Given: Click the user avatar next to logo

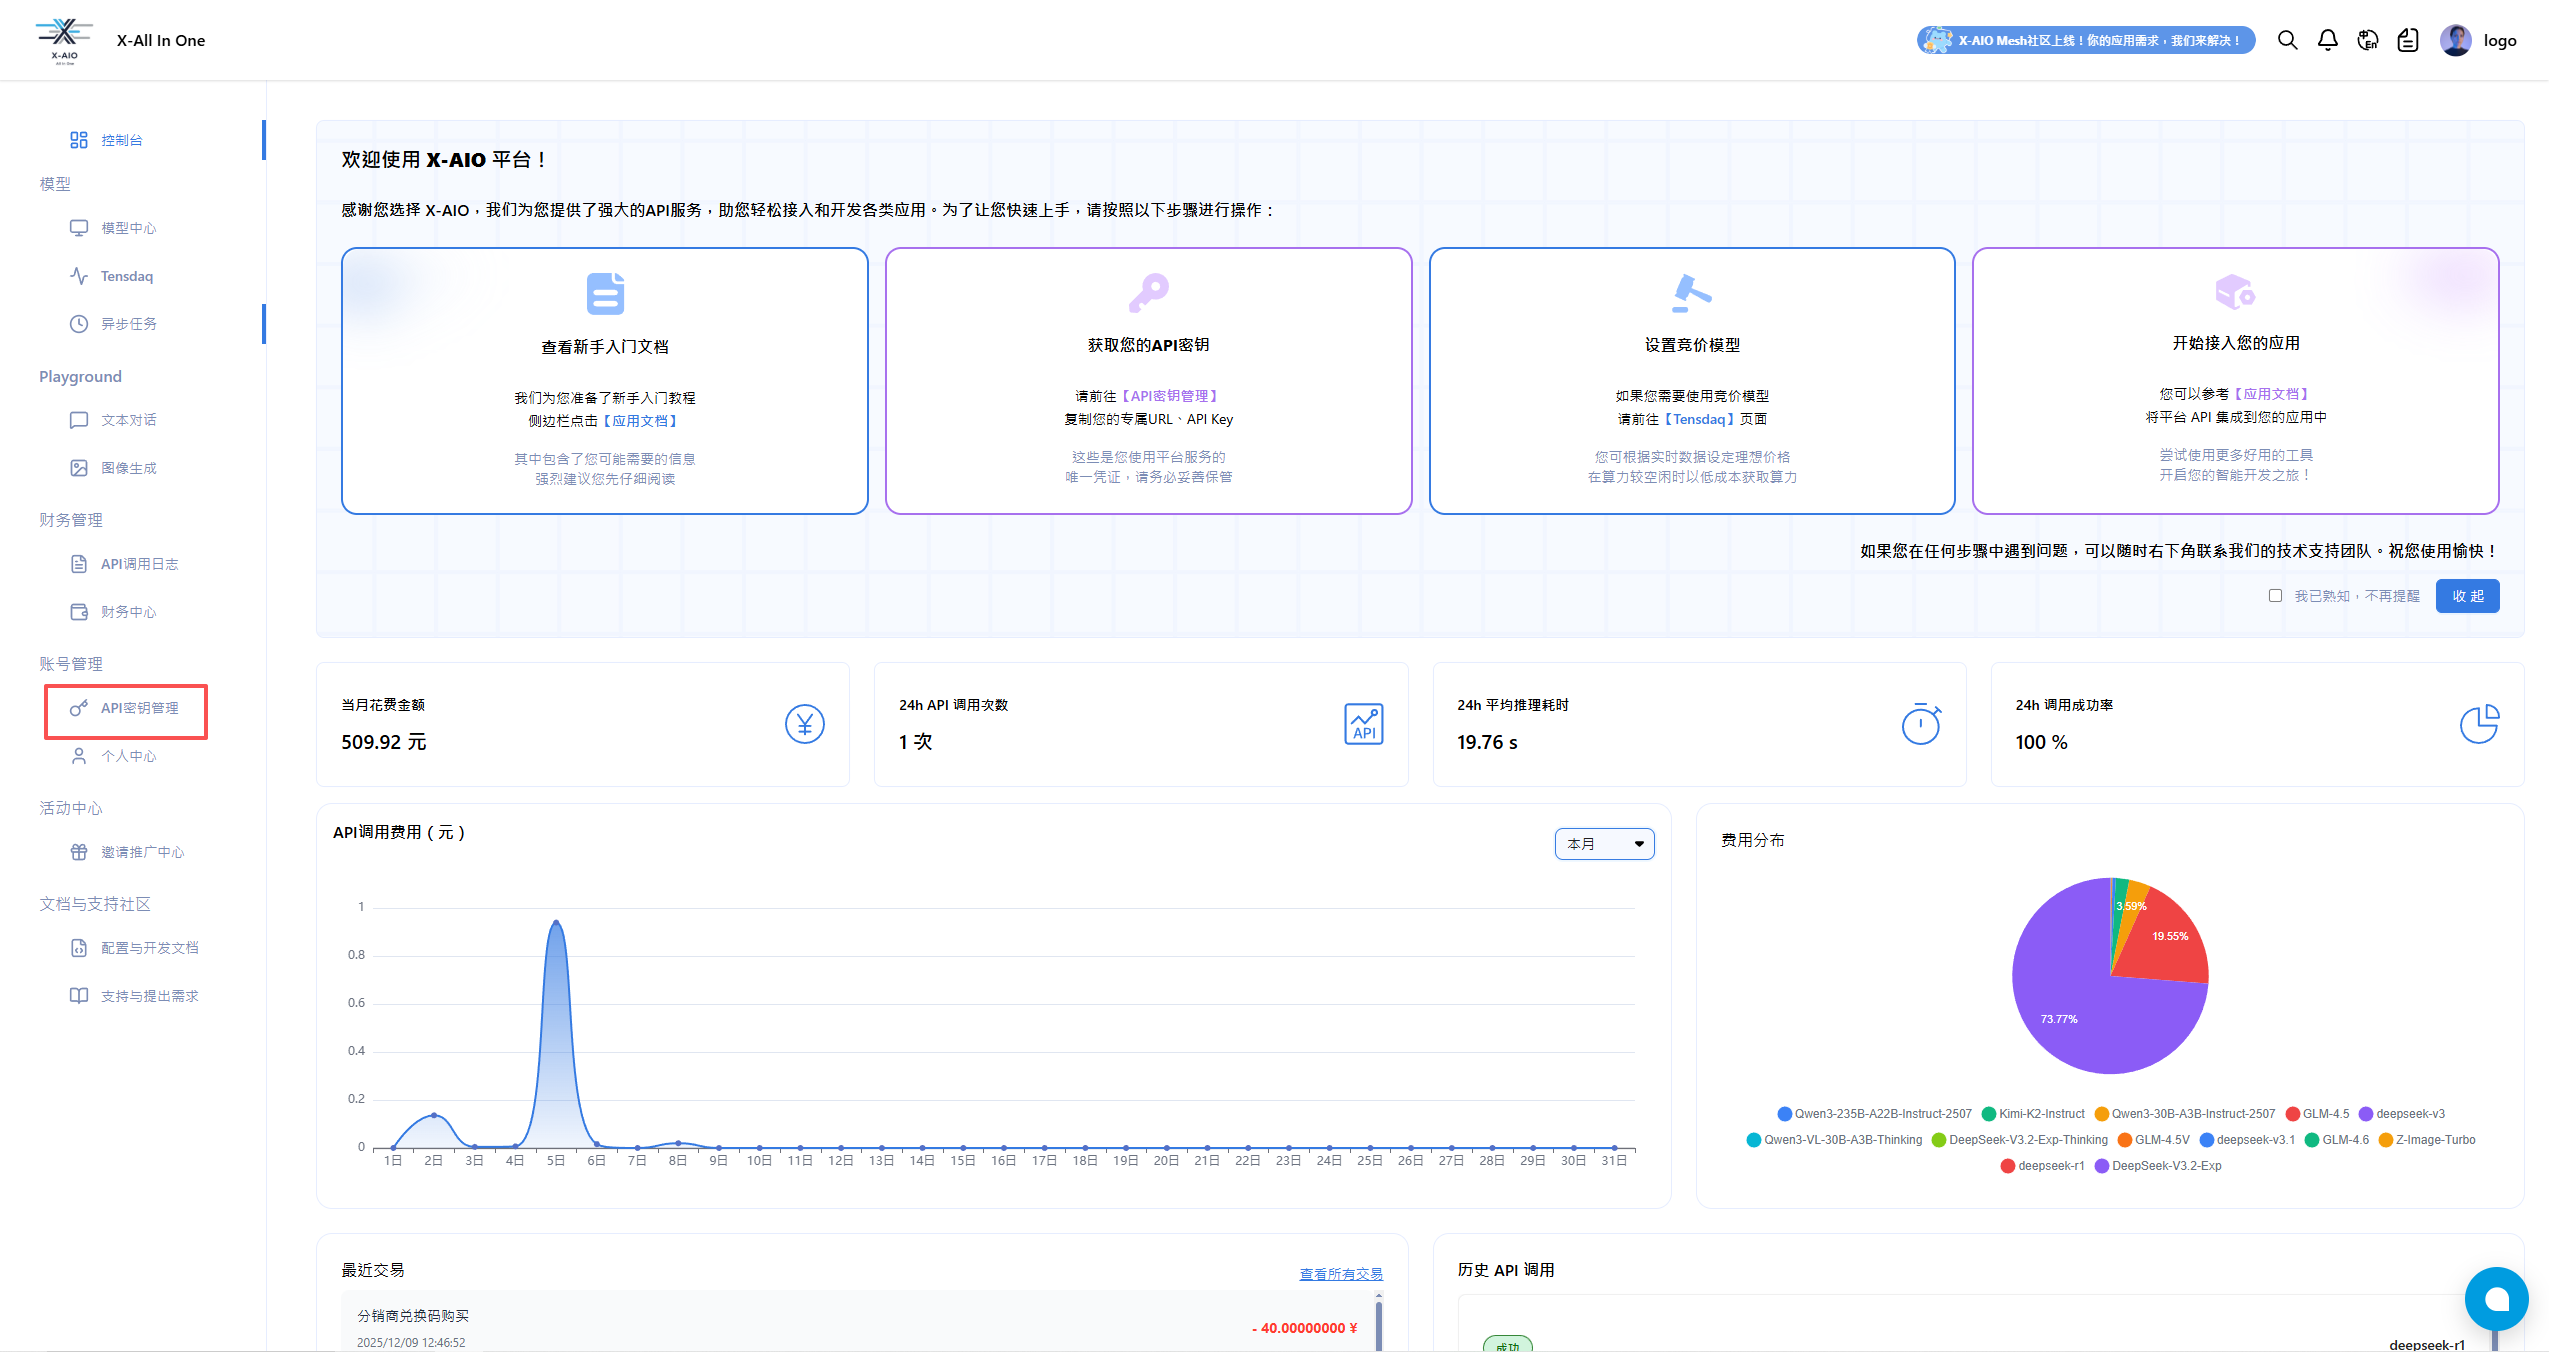Looking at the screenshot, I should click(2455, 40).
